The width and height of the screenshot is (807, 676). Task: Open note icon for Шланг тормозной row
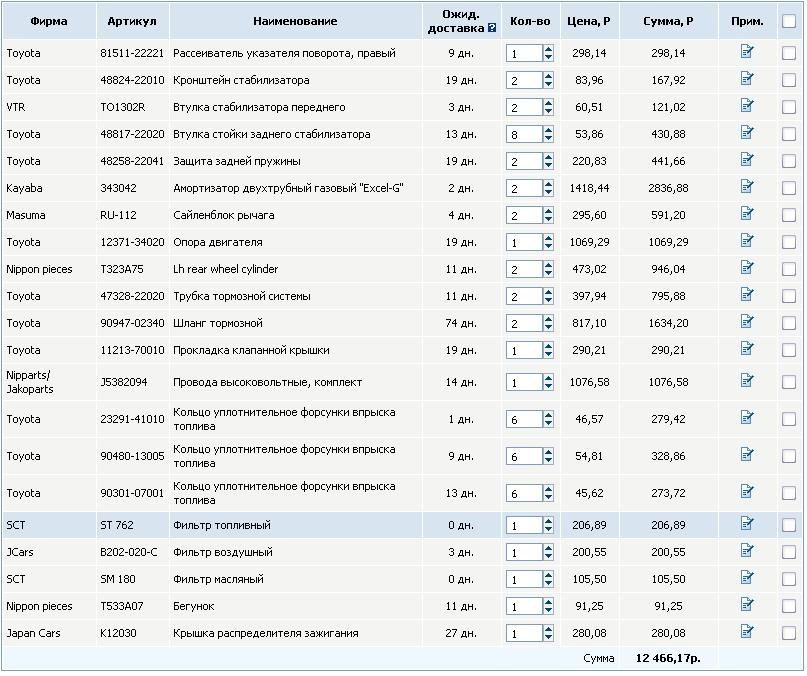747,322
